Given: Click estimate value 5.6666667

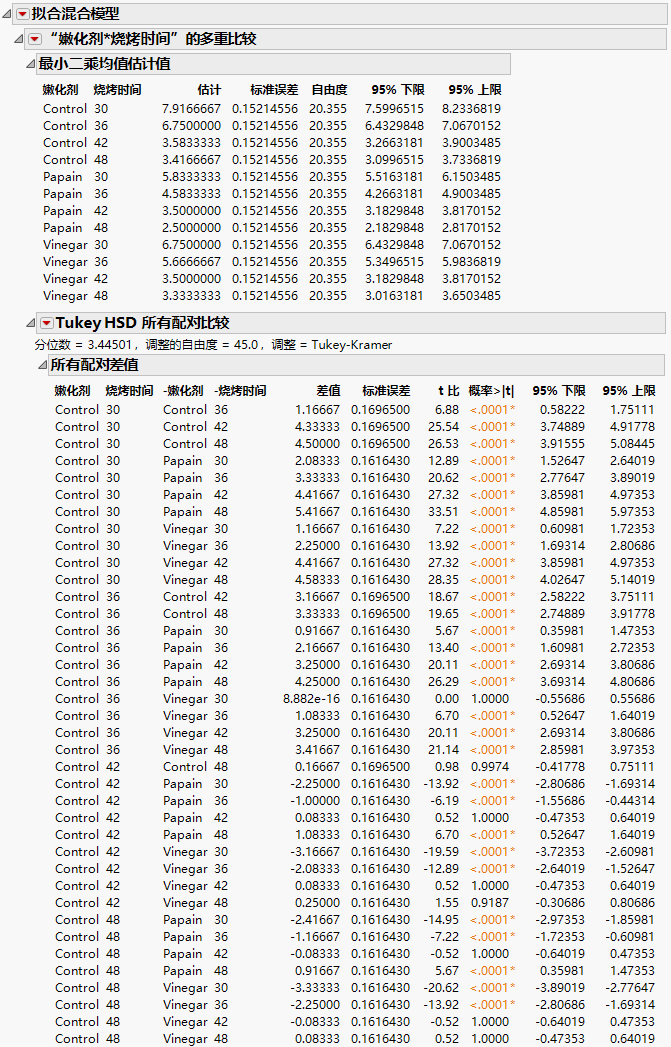Looking at the screenshot, I should (191, 262).
